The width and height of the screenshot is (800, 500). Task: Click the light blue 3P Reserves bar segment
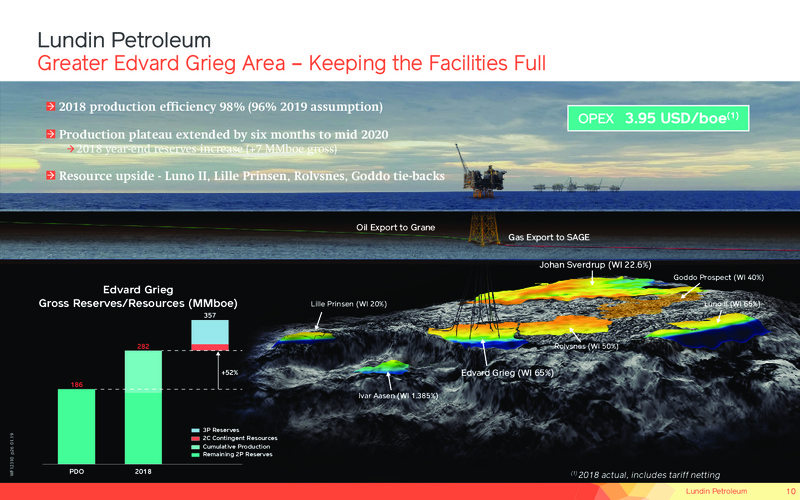[210, 332]
